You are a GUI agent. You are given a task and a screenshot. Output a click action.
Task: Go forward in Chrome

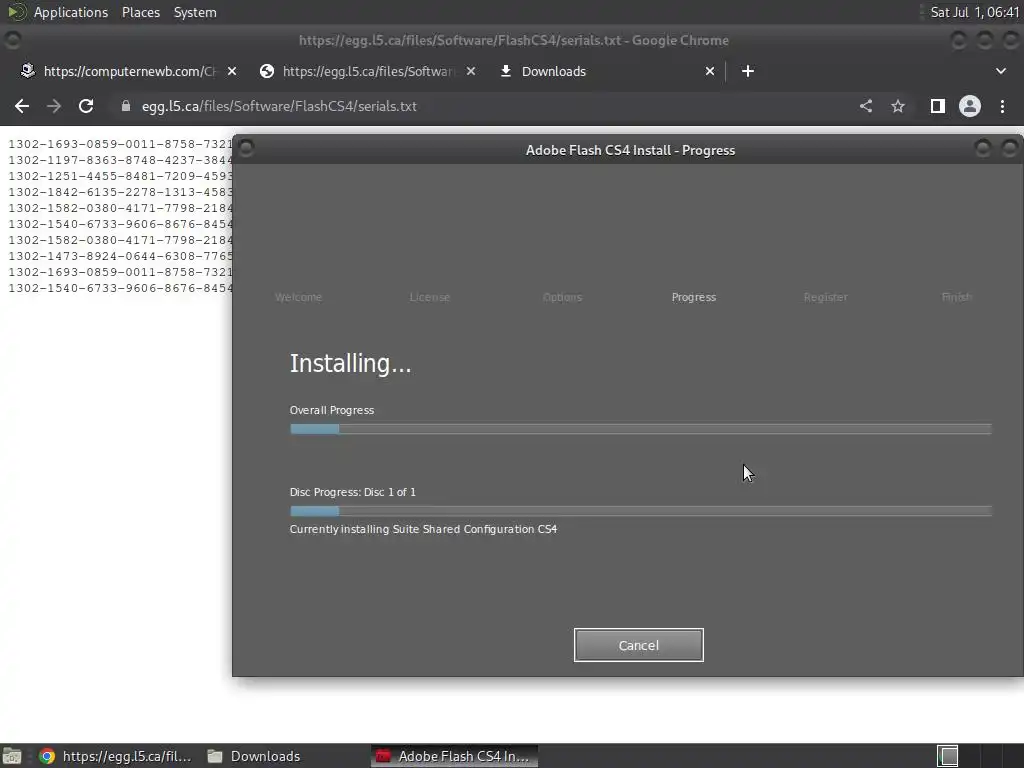[x=54, y=106]
